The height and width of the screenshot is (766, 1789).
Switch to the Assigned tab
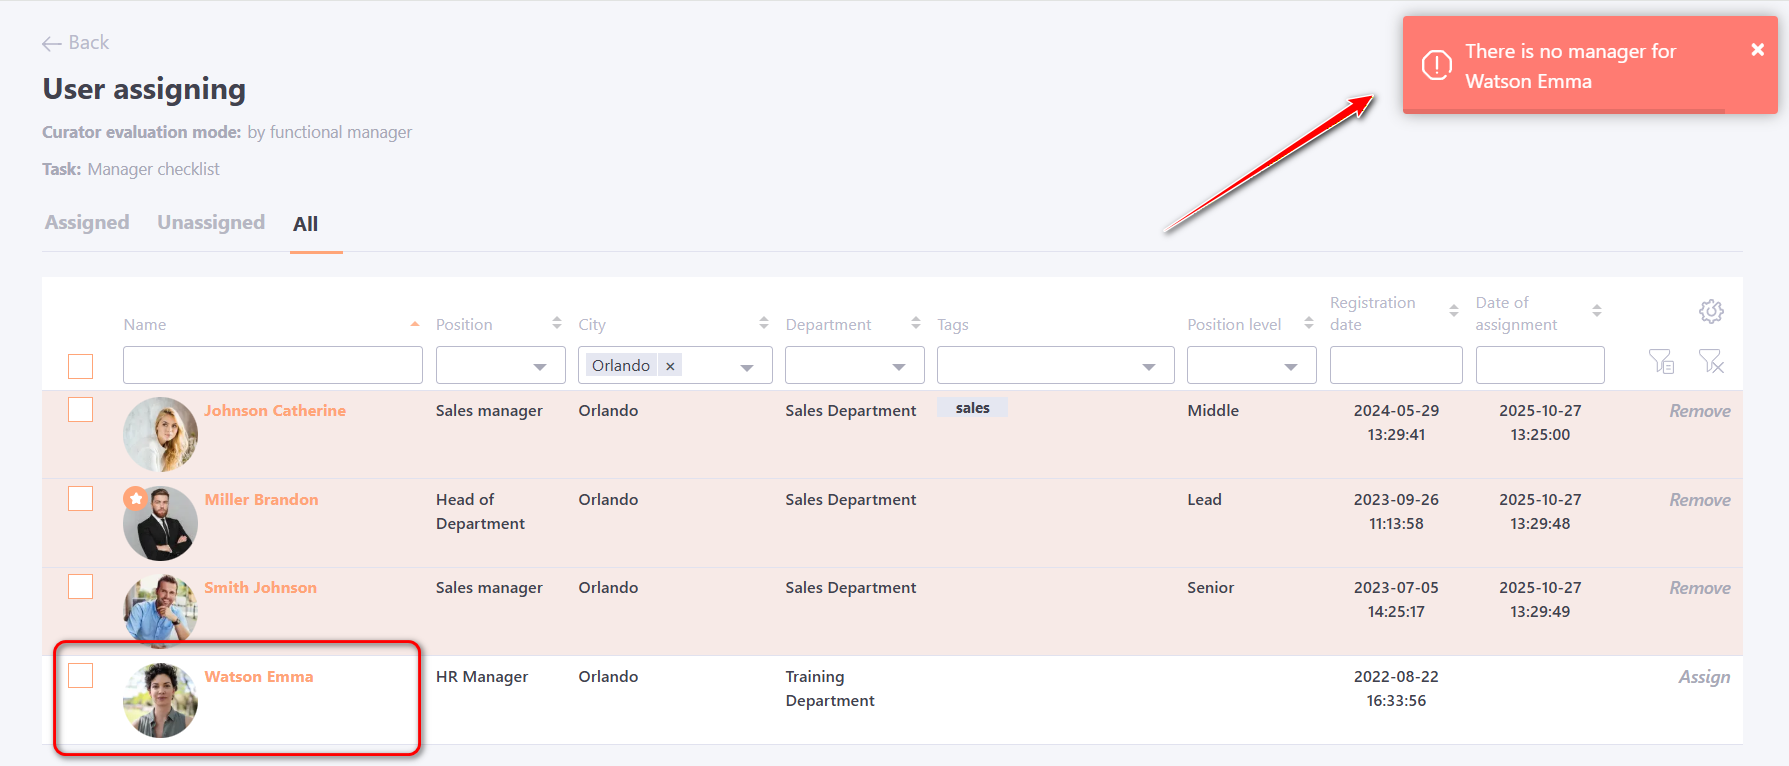tap(87, 223)
